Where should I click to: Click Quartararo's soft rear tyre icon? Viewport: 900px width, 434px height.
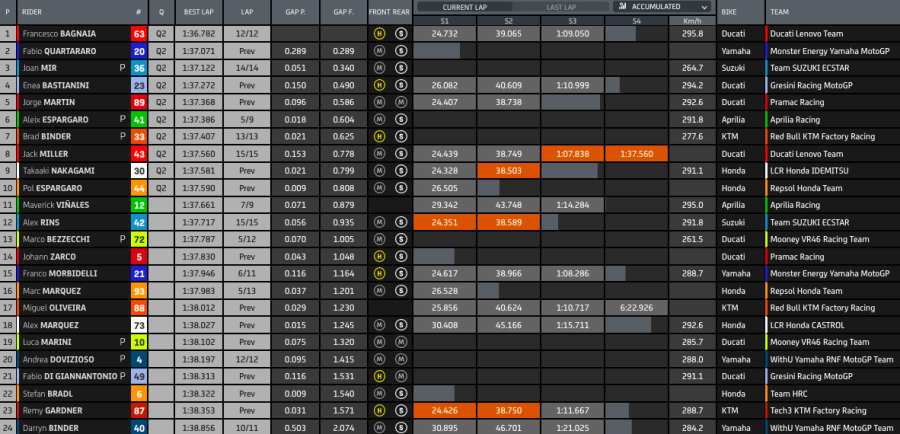pos(400,50)
